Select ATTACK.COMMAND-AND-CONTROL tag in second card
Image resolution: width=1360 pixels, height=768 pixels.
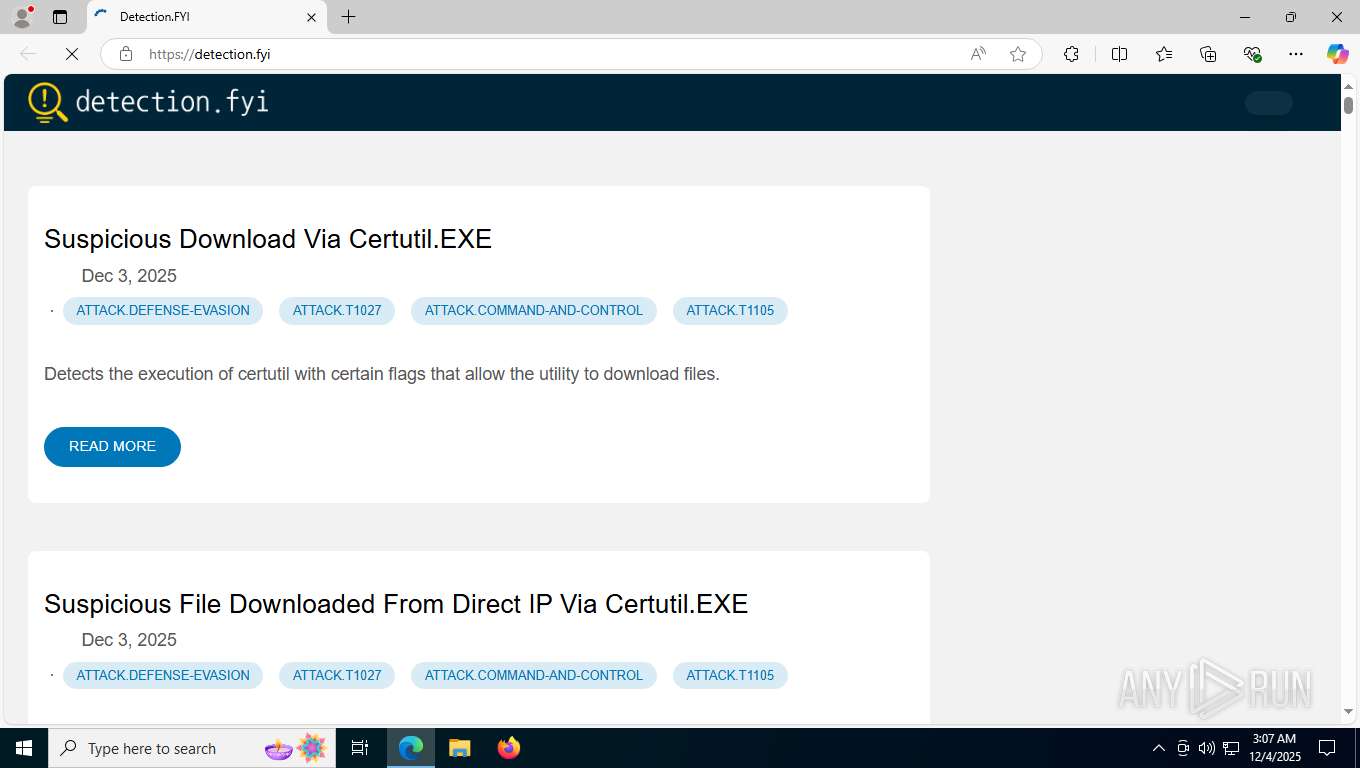click(x=534, y=675)
